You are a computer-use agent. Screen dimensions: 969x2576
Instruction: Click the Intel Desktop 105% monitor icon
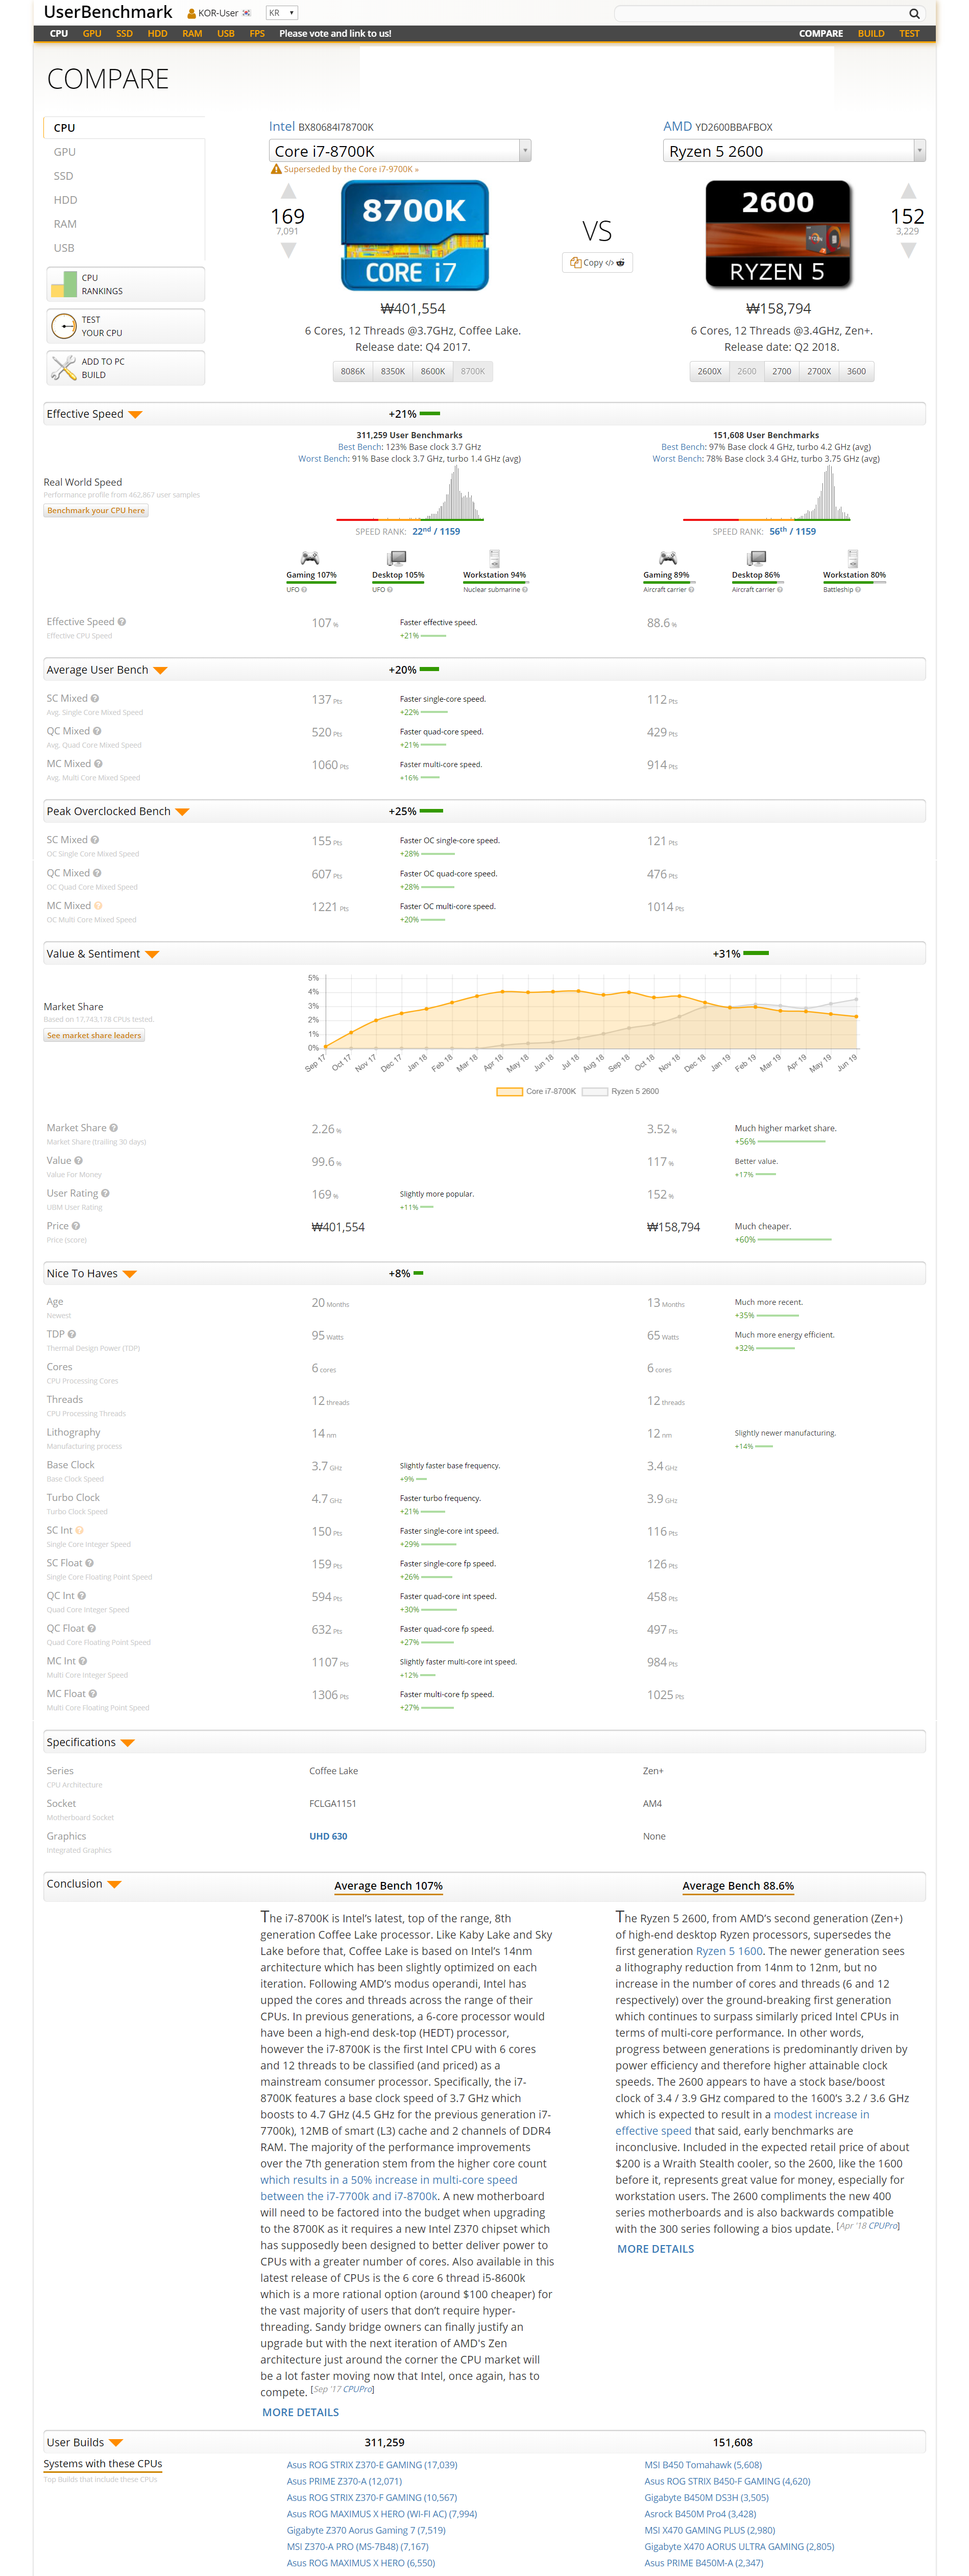click(397, 558)
